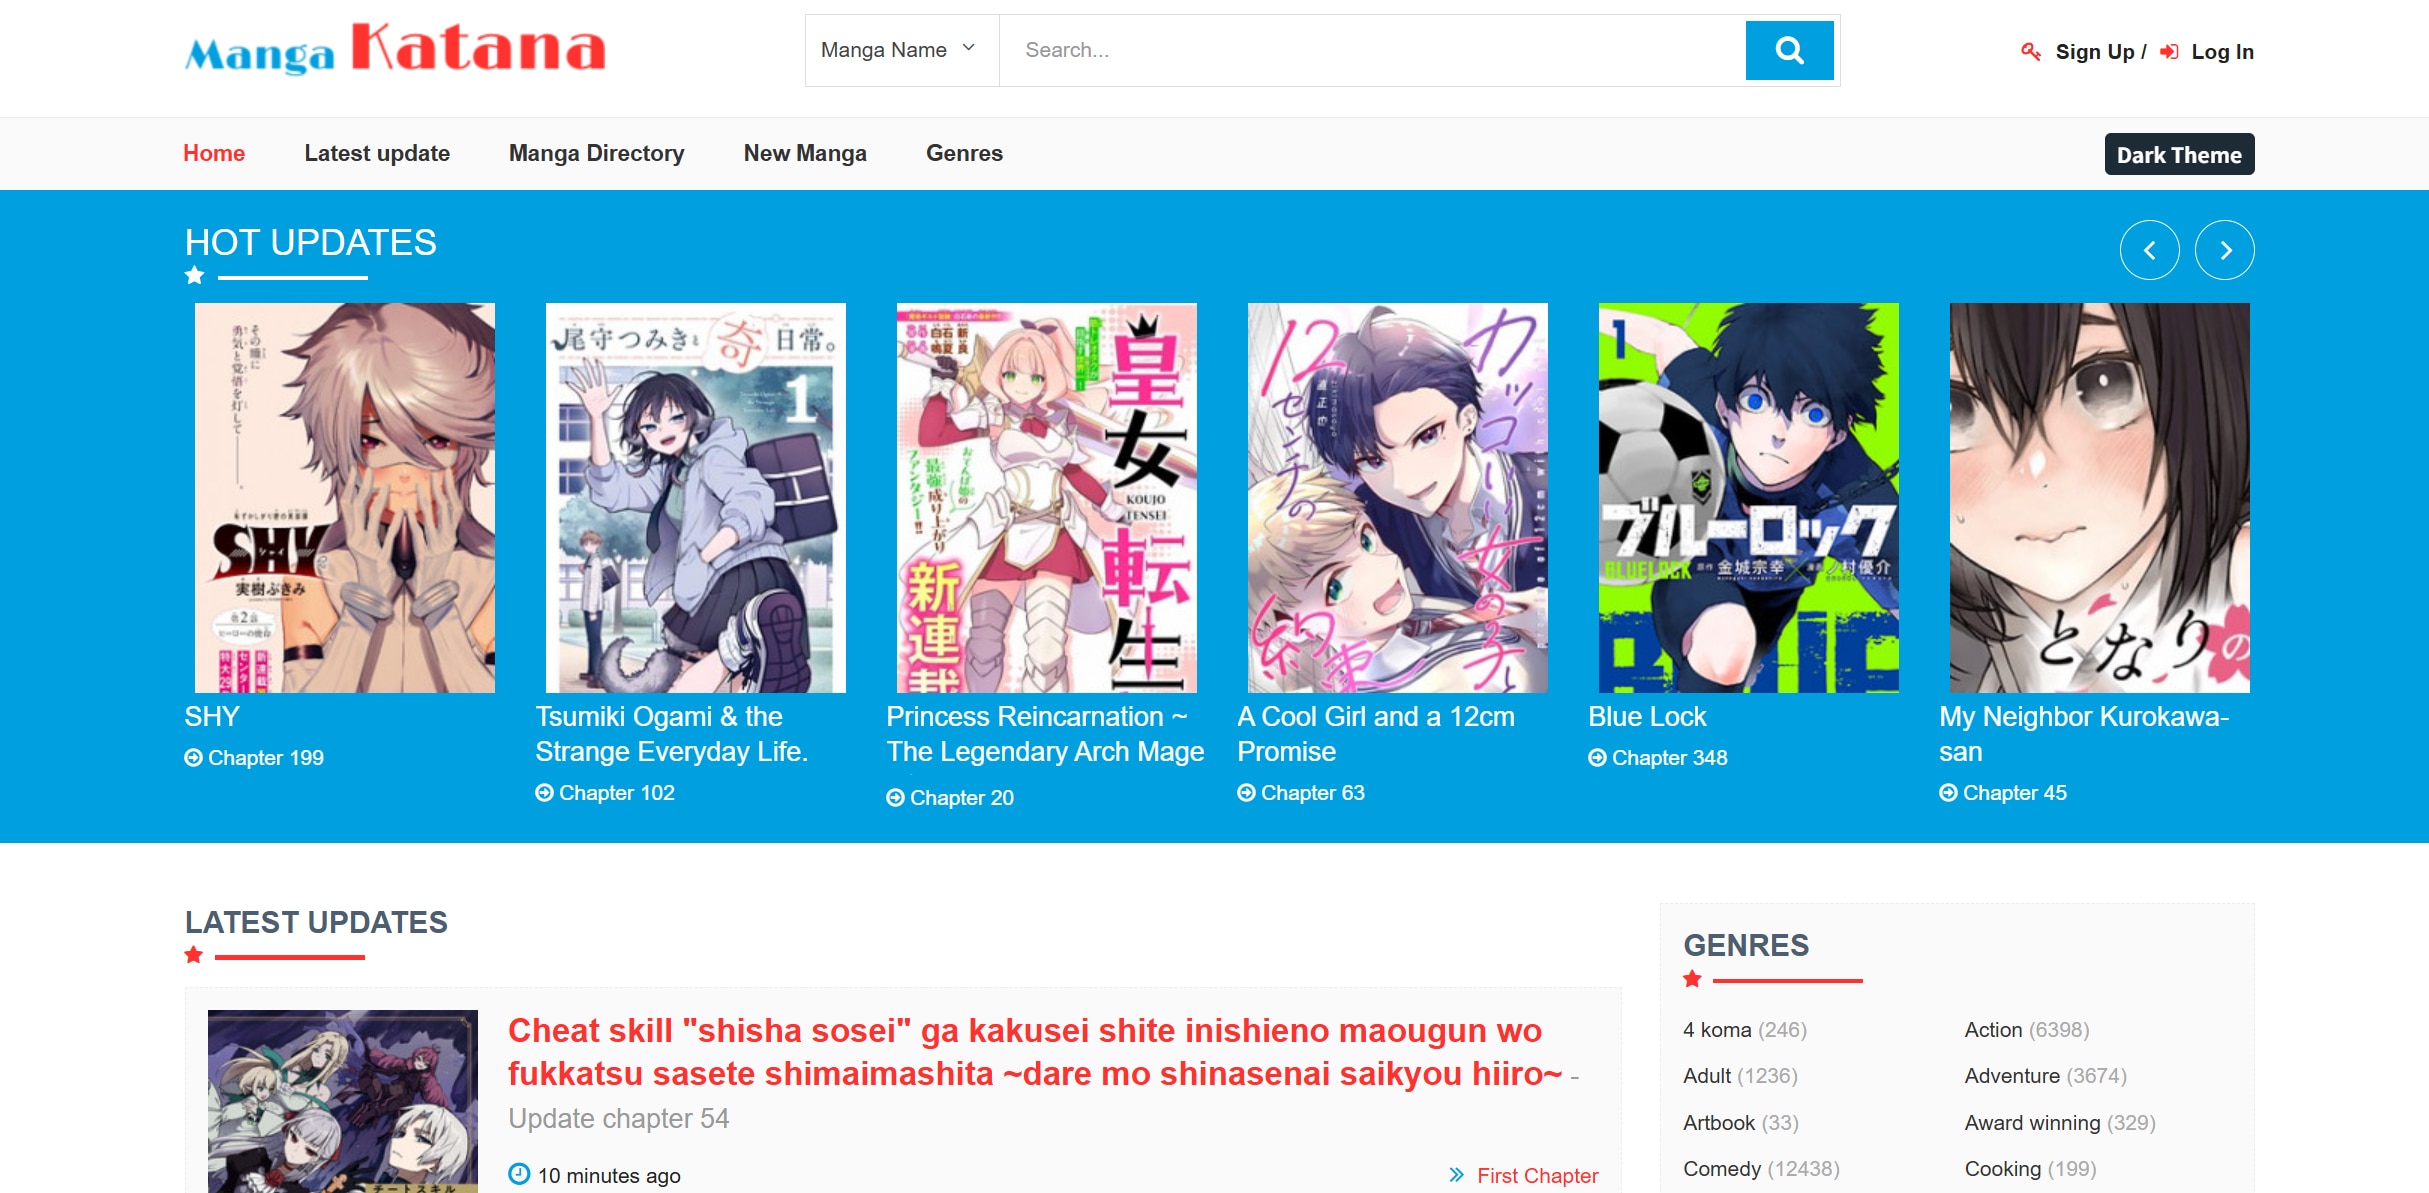Open Genres in the navigation bar
2429x1193 pixels.
pos(964,153)
